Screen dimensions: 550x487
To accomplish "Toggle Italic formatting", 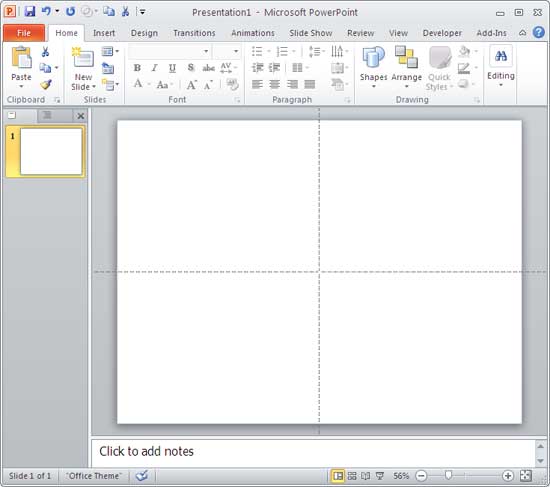I will 154,68.
